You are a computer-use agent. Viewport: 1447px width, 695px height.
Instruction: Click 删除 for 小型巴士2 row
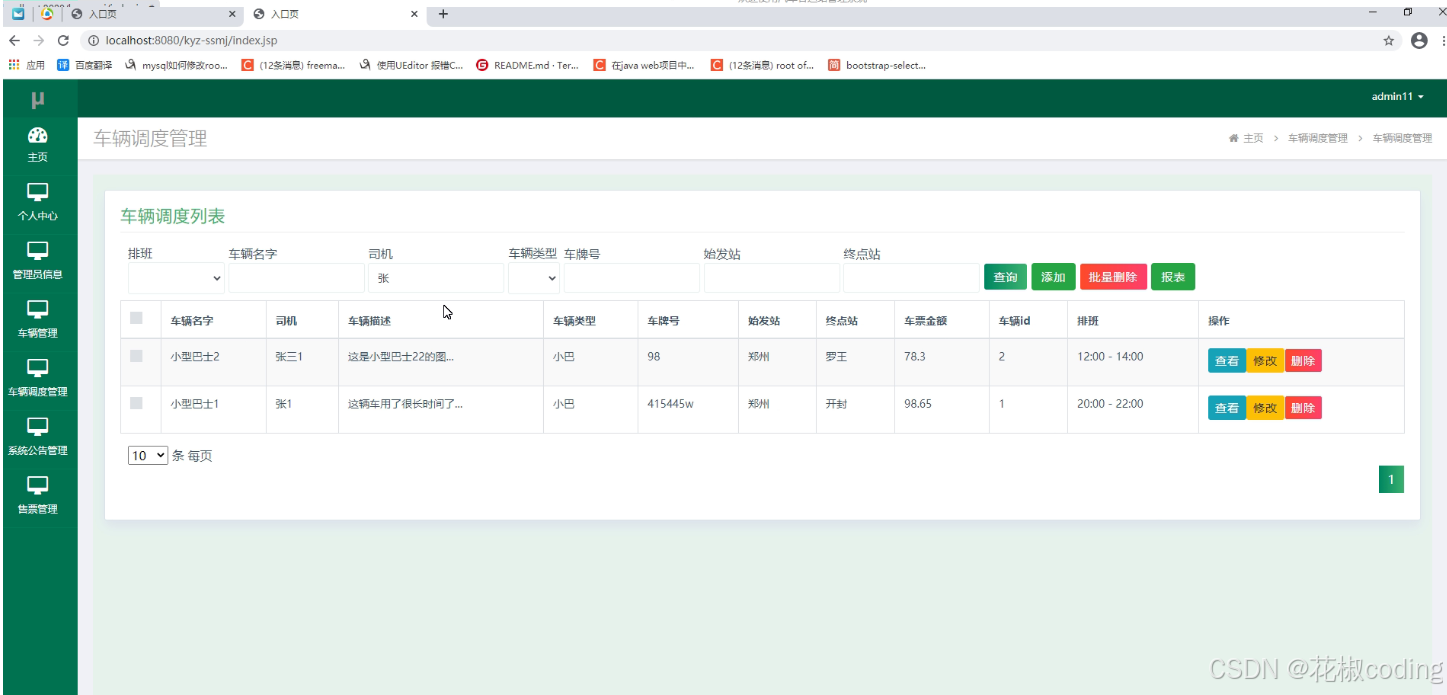(1303, 361)
